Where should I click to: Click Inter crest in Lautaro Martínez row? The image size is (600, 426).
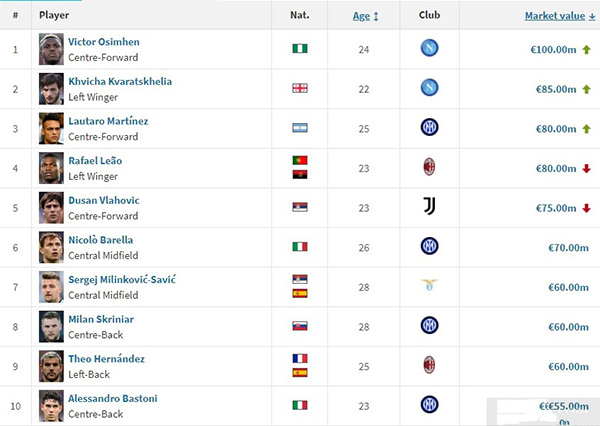[x=429, y=127]
